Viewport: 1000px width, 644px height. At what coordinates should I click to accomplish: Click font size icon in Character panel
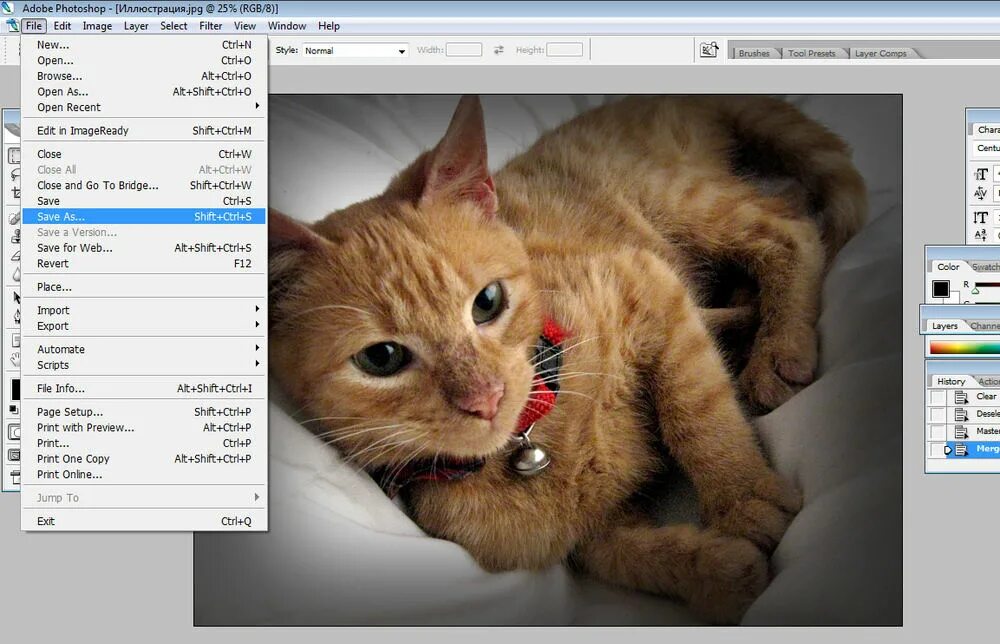tap(981, 174)
